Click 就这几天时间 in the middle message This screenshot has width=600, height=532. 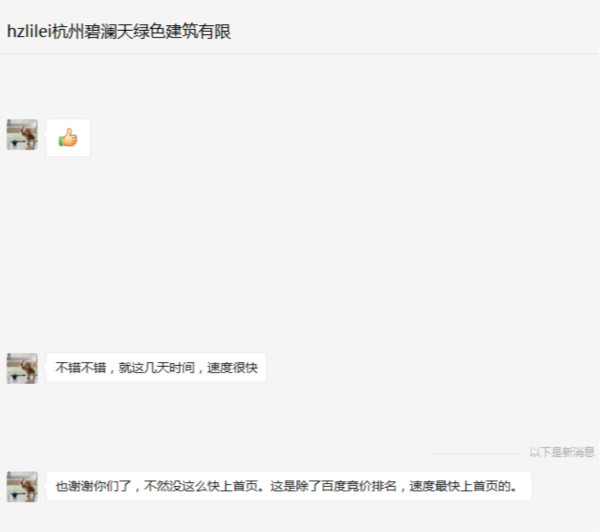coord(157,368)
